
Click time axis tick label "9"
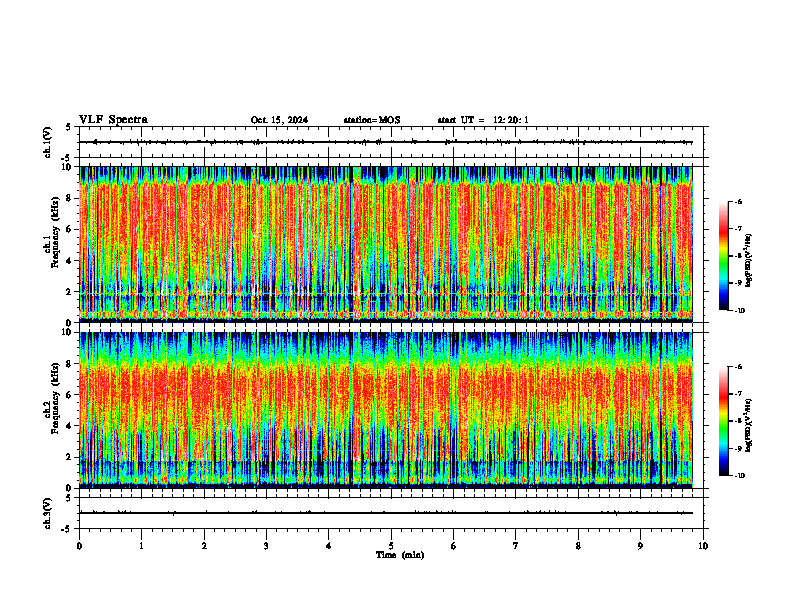(x=640, y=546)
